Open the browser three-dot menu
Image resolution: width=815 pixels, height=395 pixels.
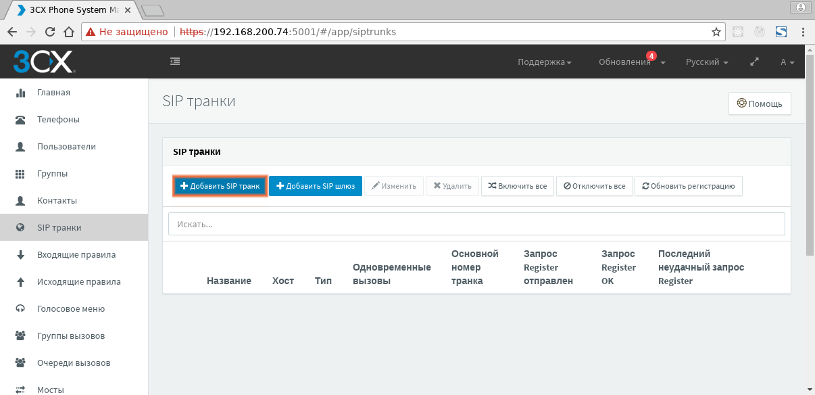804,32
